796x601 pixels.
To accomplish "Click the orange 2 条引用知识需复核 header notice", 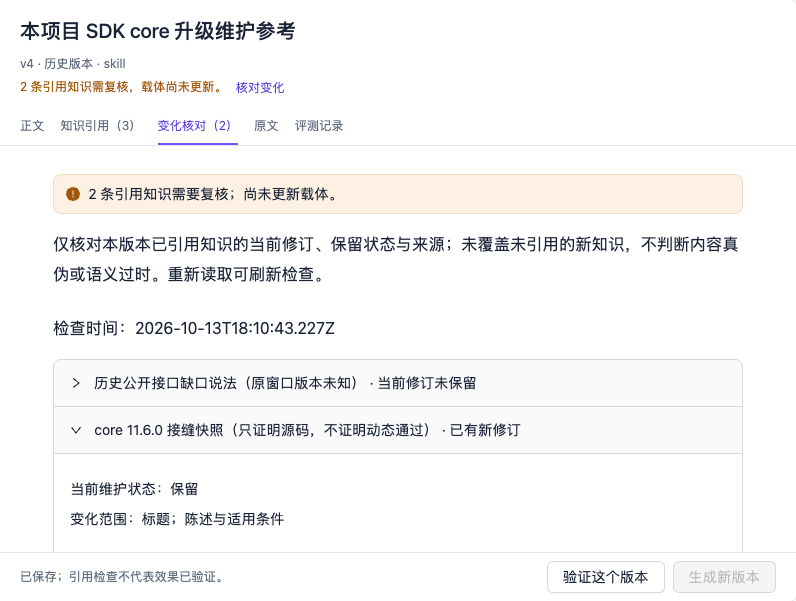I will (121, 87).
